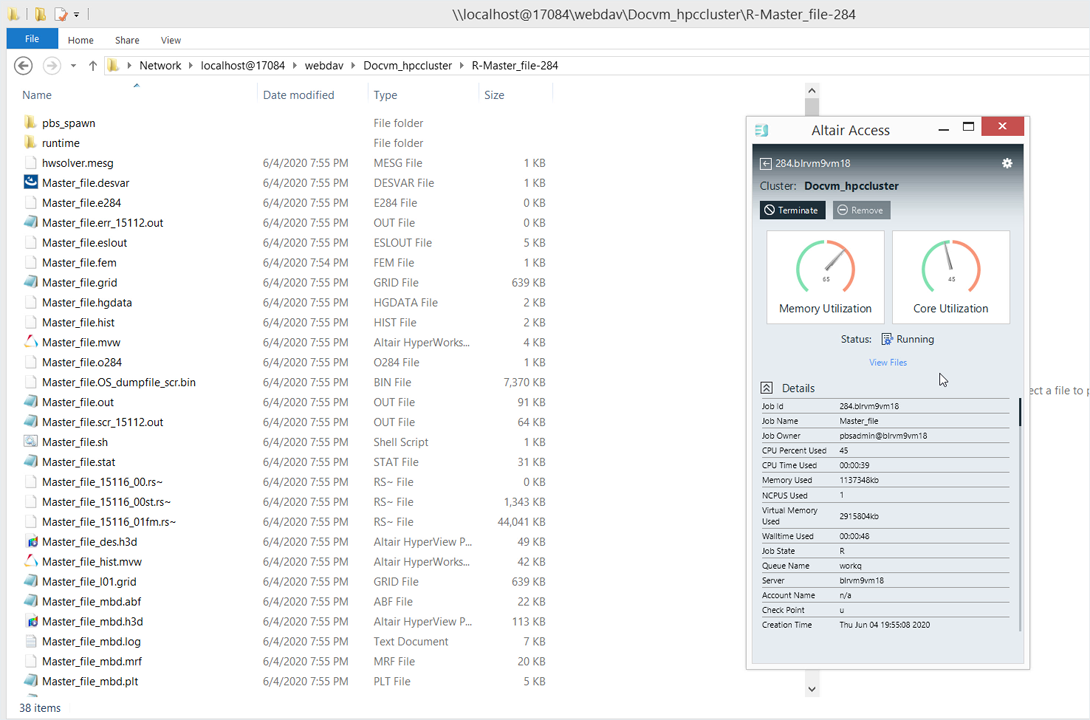Expand chevron after webdav breadcrumb

click(353, 65)
